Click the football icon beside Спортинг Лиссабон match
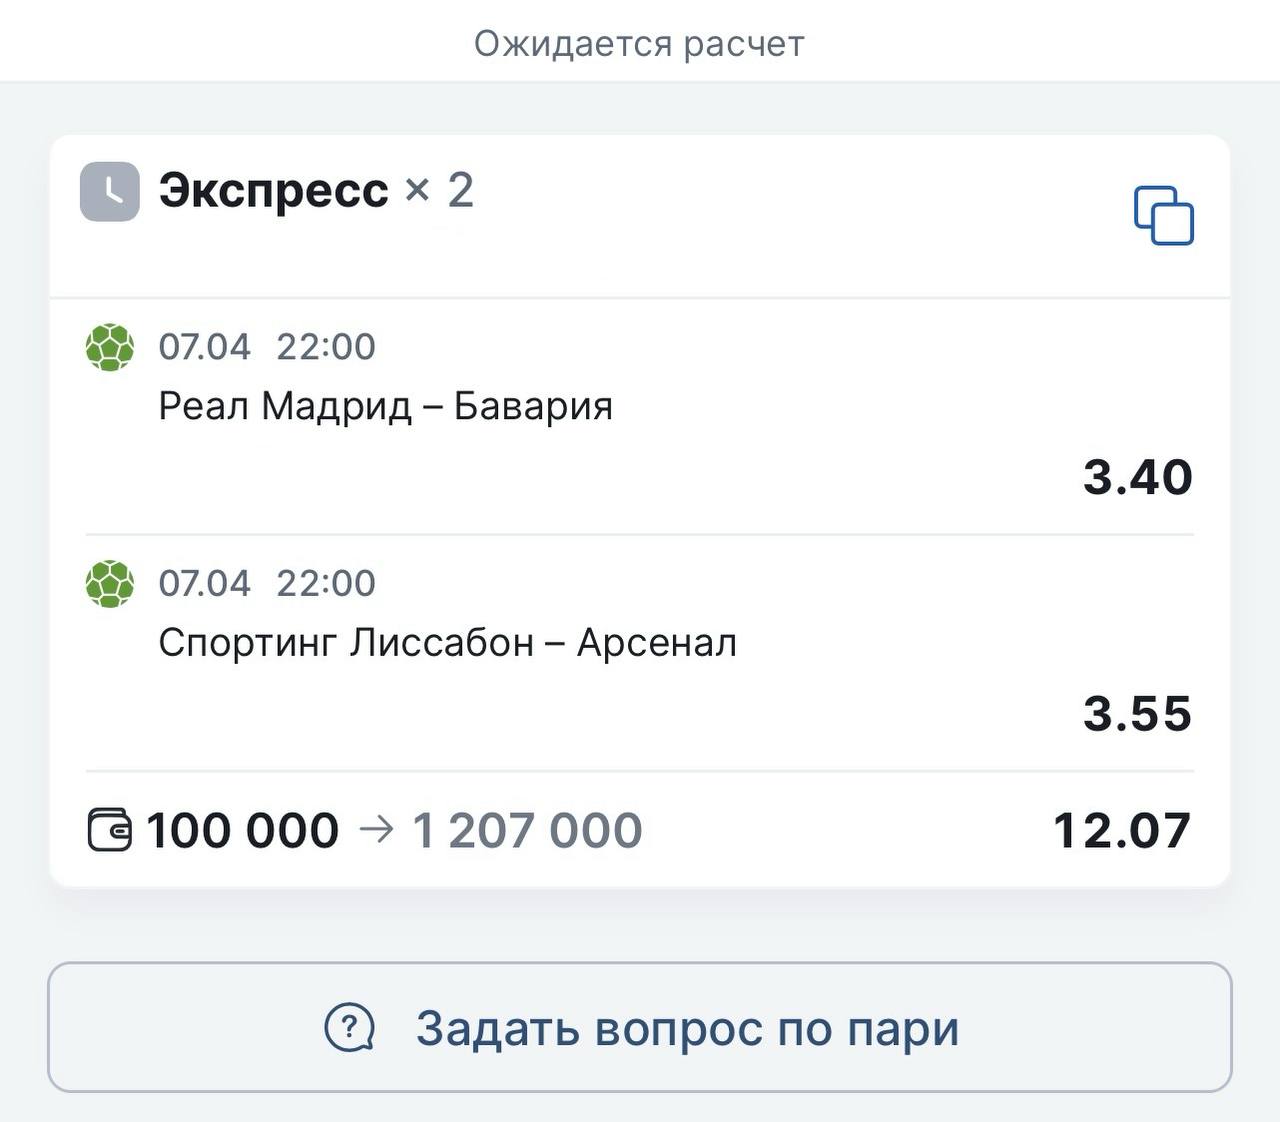Image resolution: width=1280 pixels, height=1122 pixels. click(x=110, y=583)
